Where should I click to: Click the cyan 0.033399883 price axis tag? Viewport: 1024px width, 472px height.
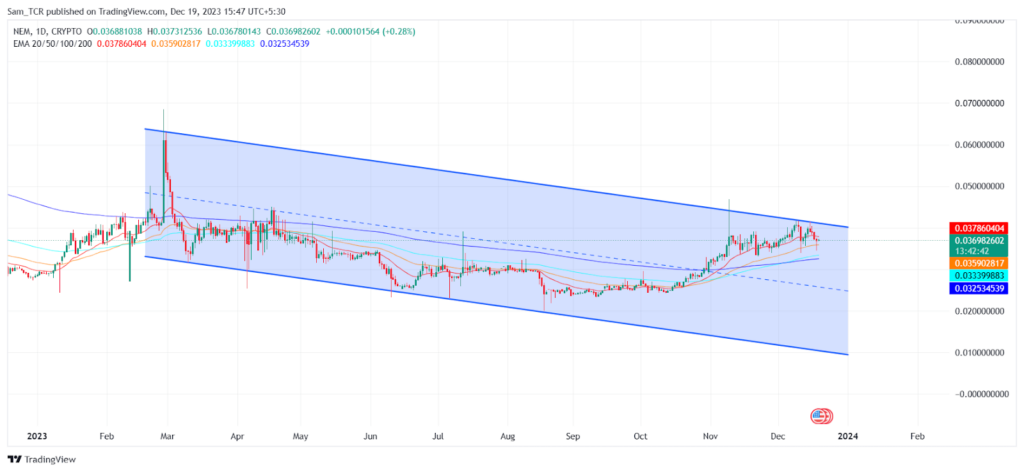click(977, 276)
